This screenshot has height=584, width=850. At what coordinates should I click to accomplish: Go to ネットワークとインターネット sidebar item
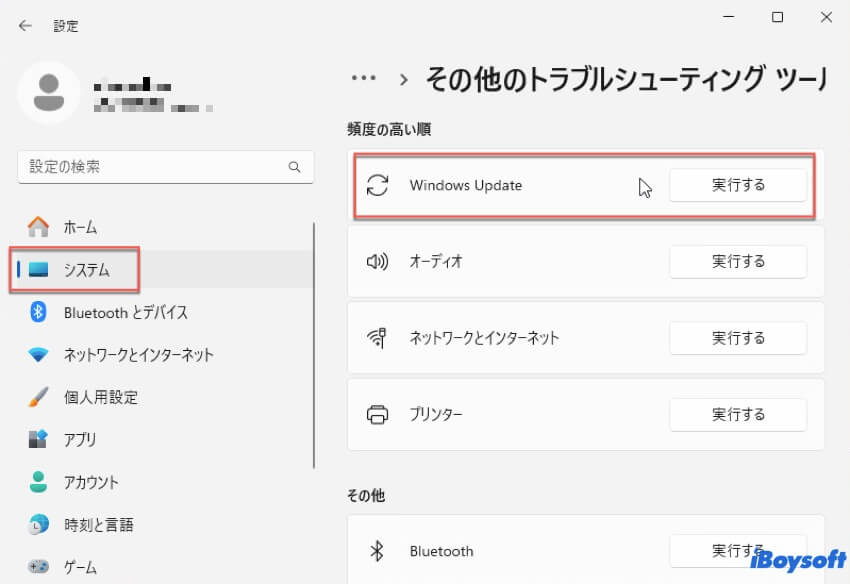(138, 355)
